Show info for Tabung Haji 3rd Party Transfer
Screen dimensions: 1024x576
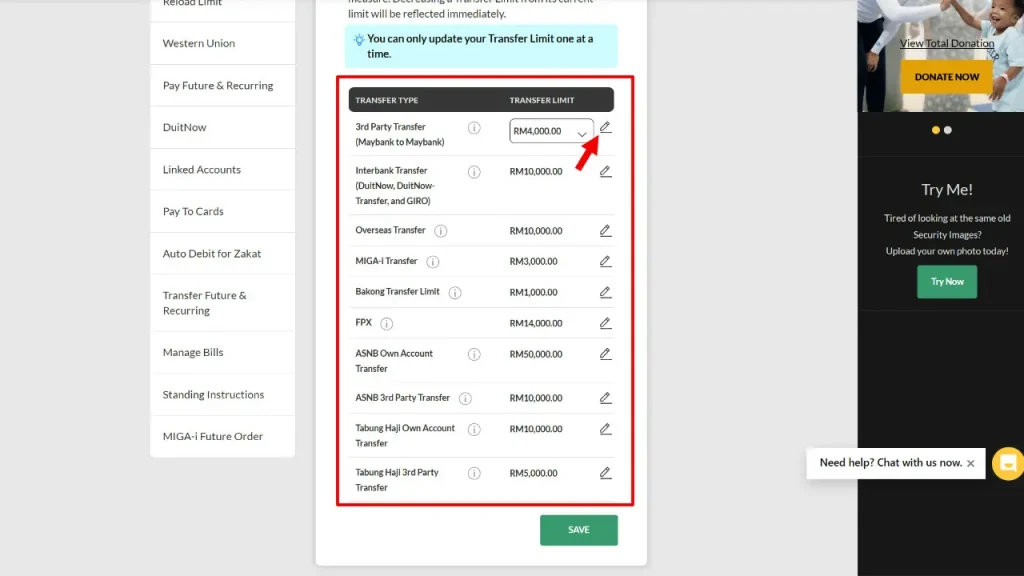[x=474, y=473]
